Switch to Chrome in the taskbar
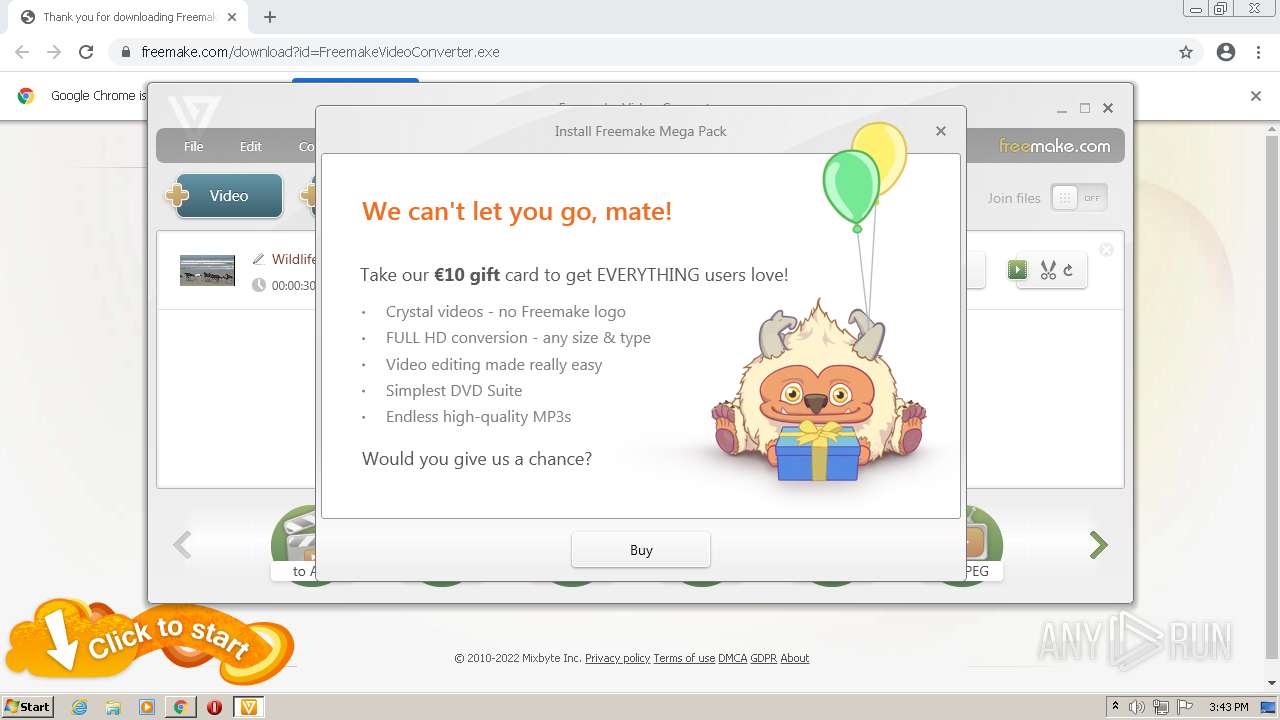Screen dimensions: 1280x720 pyautogui.click(x=180, y=707)
